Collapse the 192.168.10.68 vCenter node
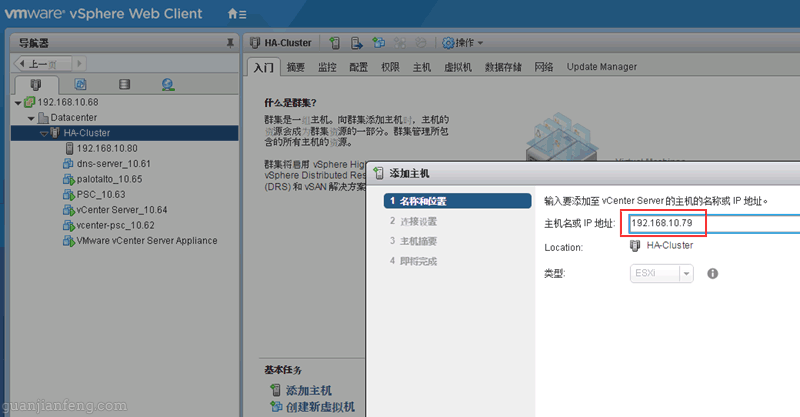The width and height of the screenshot is (800, 417). coord(18,103)
